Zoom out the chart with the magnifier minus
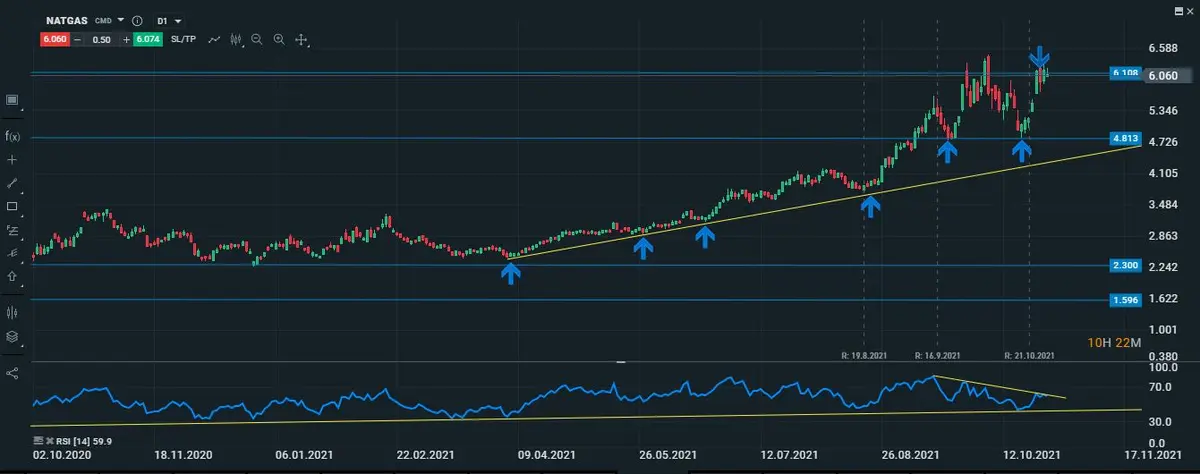This screenshot has width=1200, height=474. [257, 39]
